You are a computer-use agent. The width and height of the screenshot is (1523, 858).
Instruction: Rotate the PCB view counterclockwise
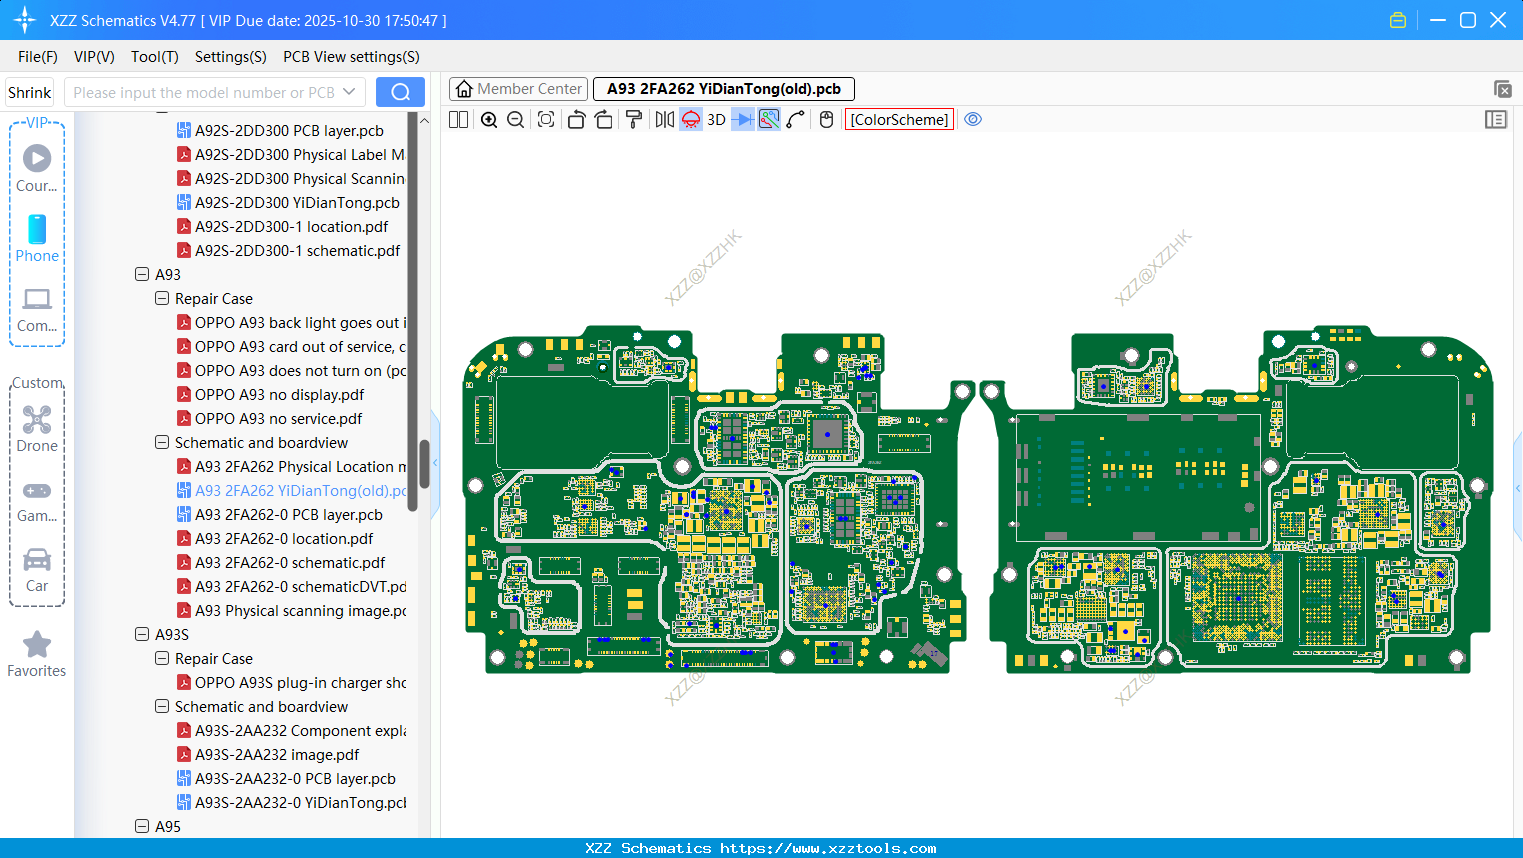pos(576,119)
